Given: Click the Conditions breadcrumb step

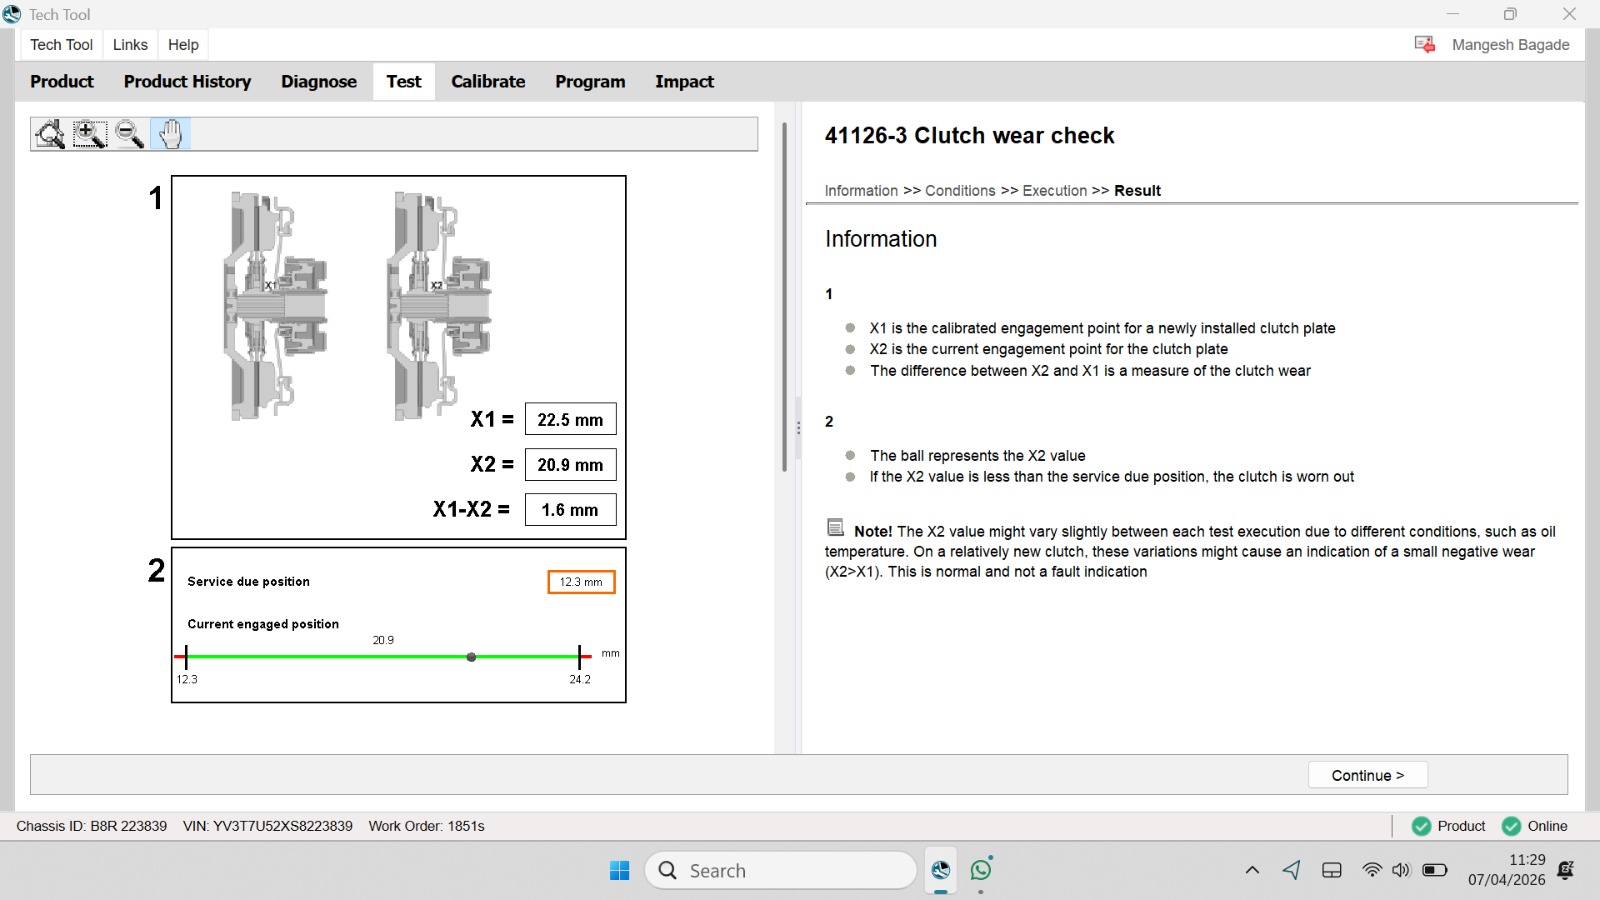Looking at the screenshot, I should [960, 191].
